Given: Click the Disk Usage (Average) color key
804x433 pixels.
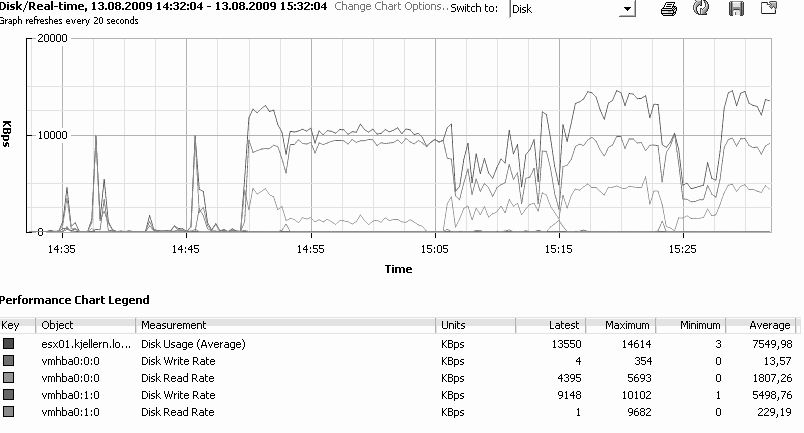Looking at the screenshot, I should tap(8, 344).
